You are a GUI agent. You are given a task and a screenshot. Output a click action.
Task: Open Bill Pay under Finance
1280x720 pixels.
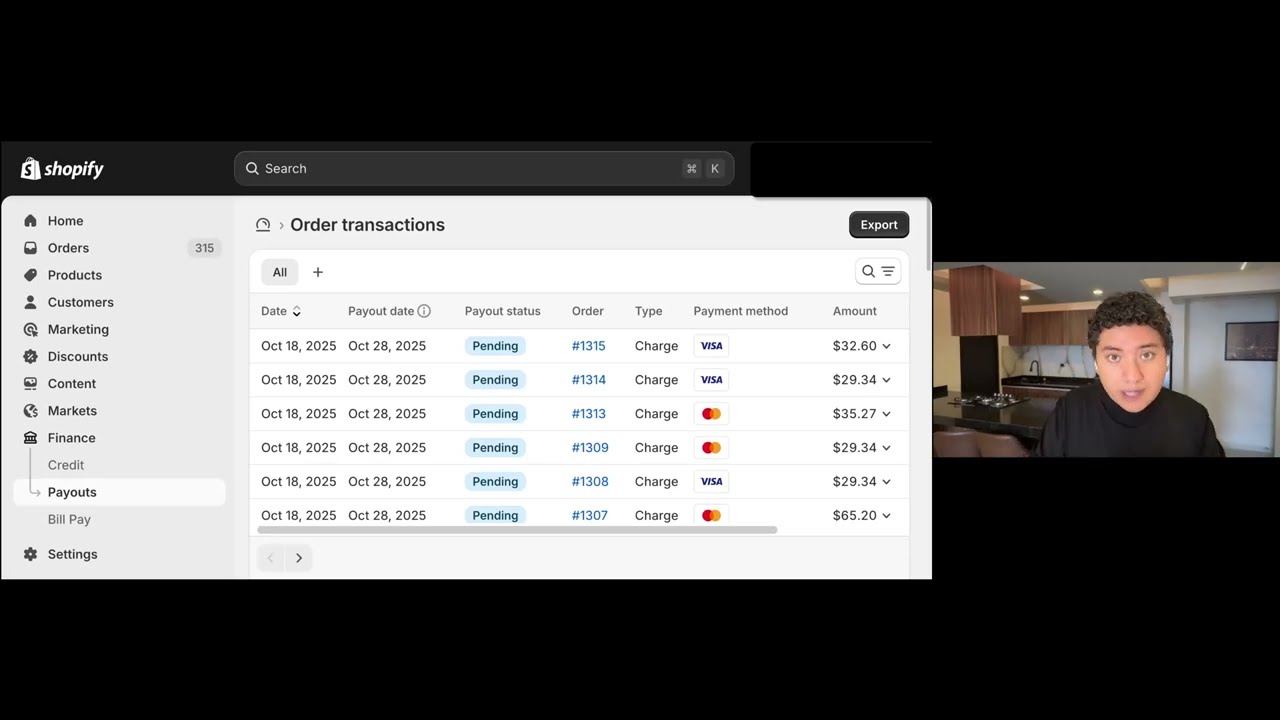[x=69, y=519]
